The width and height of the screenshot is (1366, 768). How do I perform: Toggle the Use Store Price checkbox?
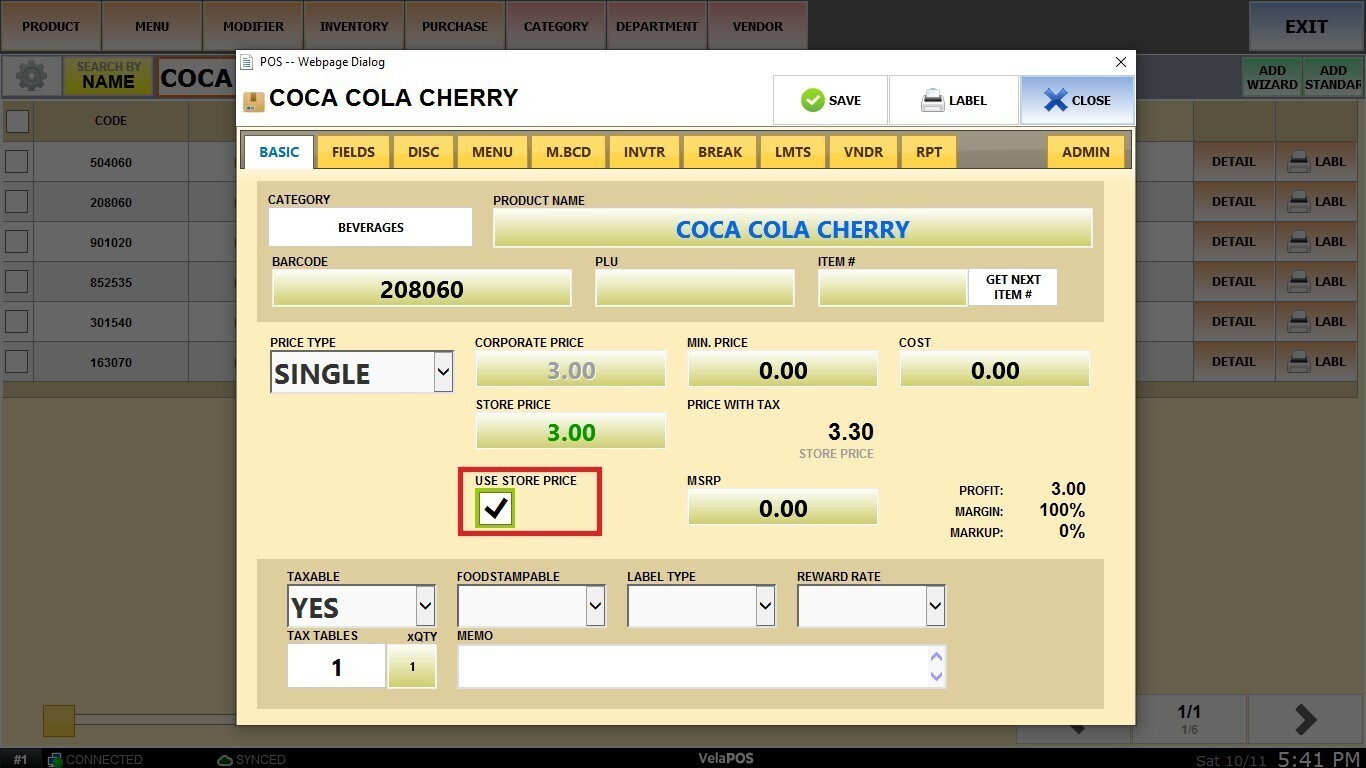coord(495,509)
